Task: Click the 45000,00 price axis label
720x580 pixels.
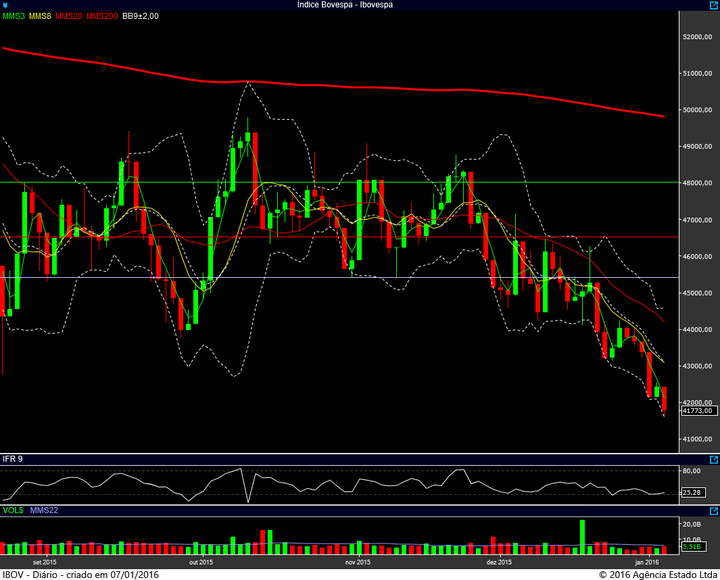Action: [698, 293]
